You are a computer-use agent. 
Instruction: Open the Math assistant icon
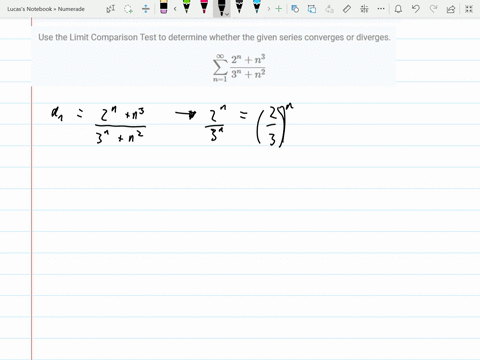click(364, 9)
